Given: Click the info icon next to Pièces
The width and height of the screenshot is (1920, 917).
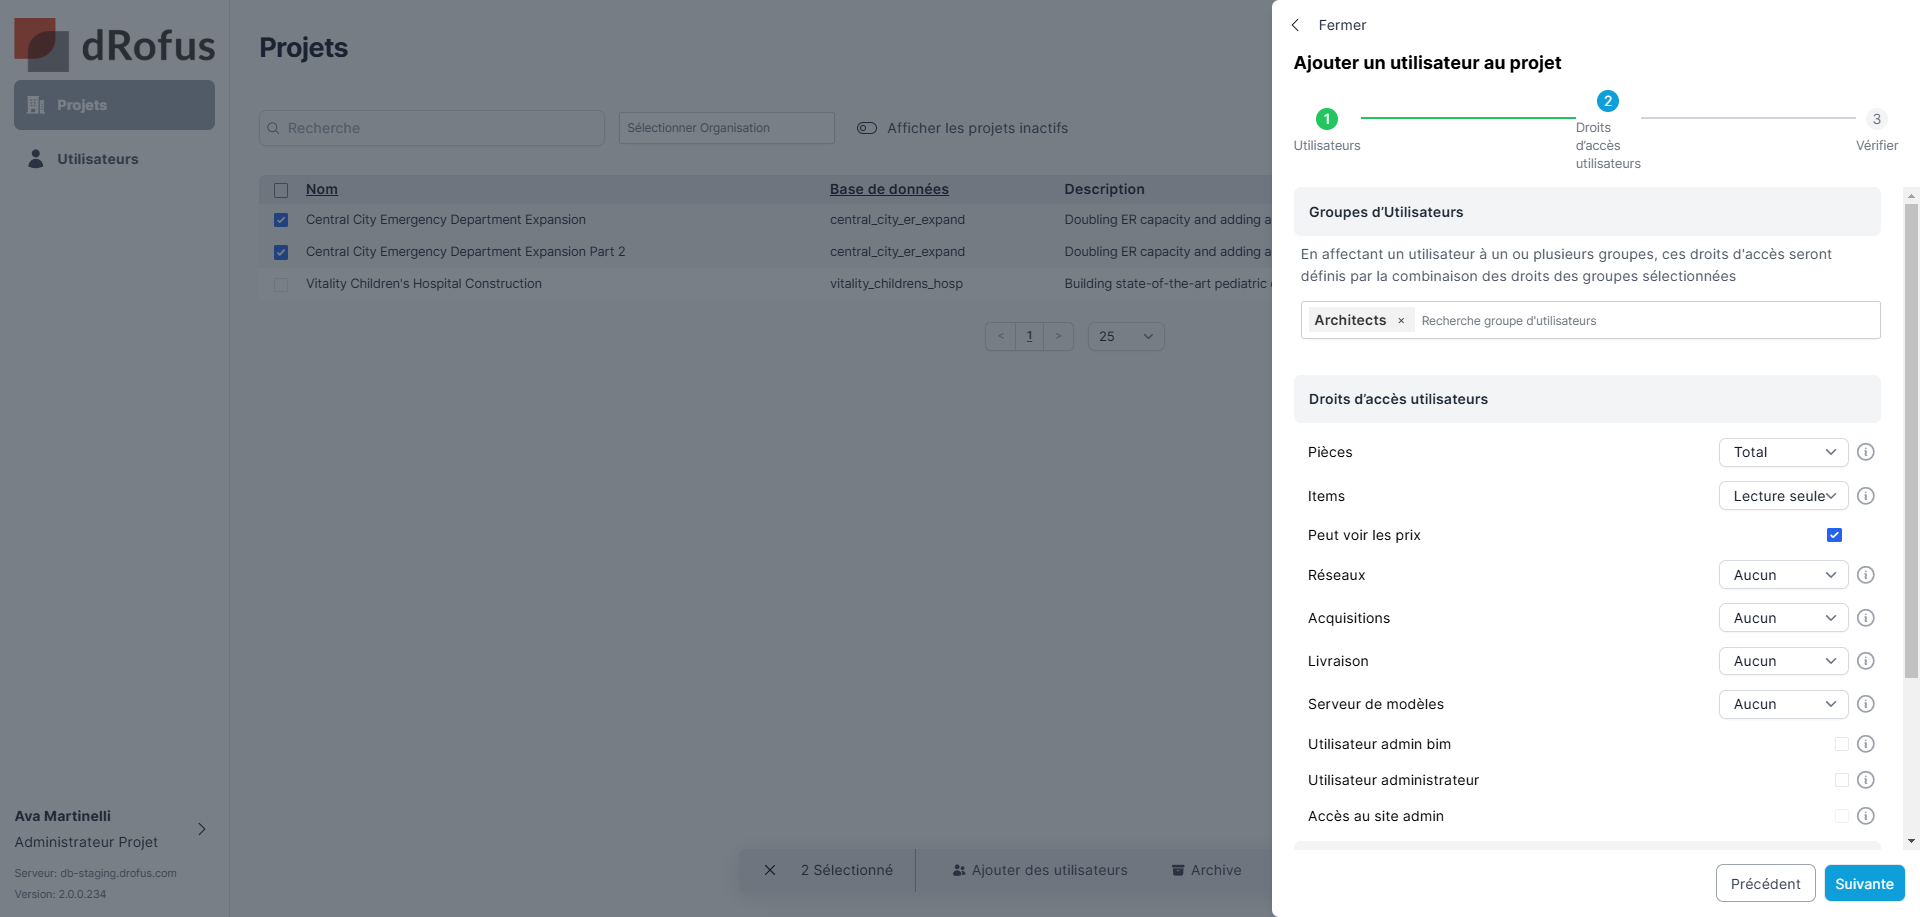Looking at the screenshot, I should [1865, 452].
